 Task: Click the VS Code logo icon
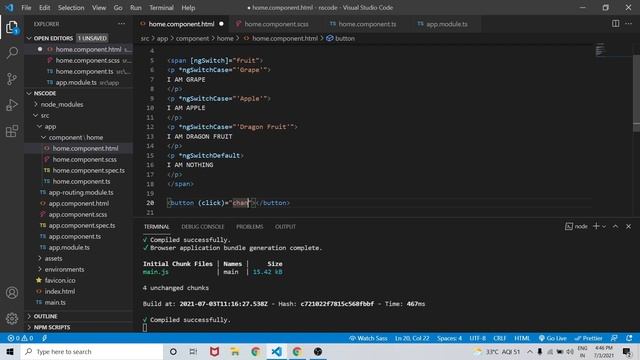(9, 7)
